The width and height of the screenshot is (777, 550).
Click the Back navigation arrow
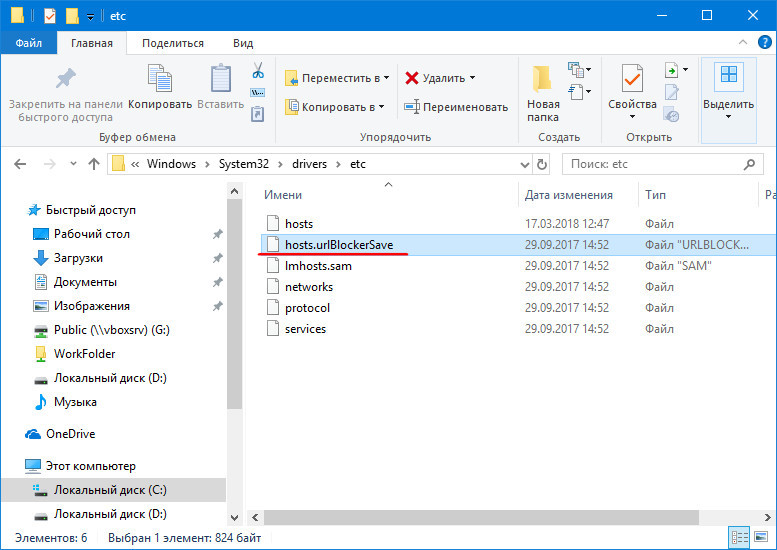pos(20,164)
